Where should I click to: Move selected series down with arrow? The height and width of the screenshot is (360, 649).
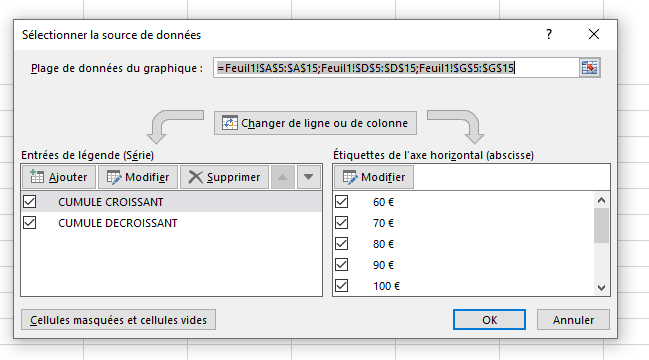pos(308,177)
